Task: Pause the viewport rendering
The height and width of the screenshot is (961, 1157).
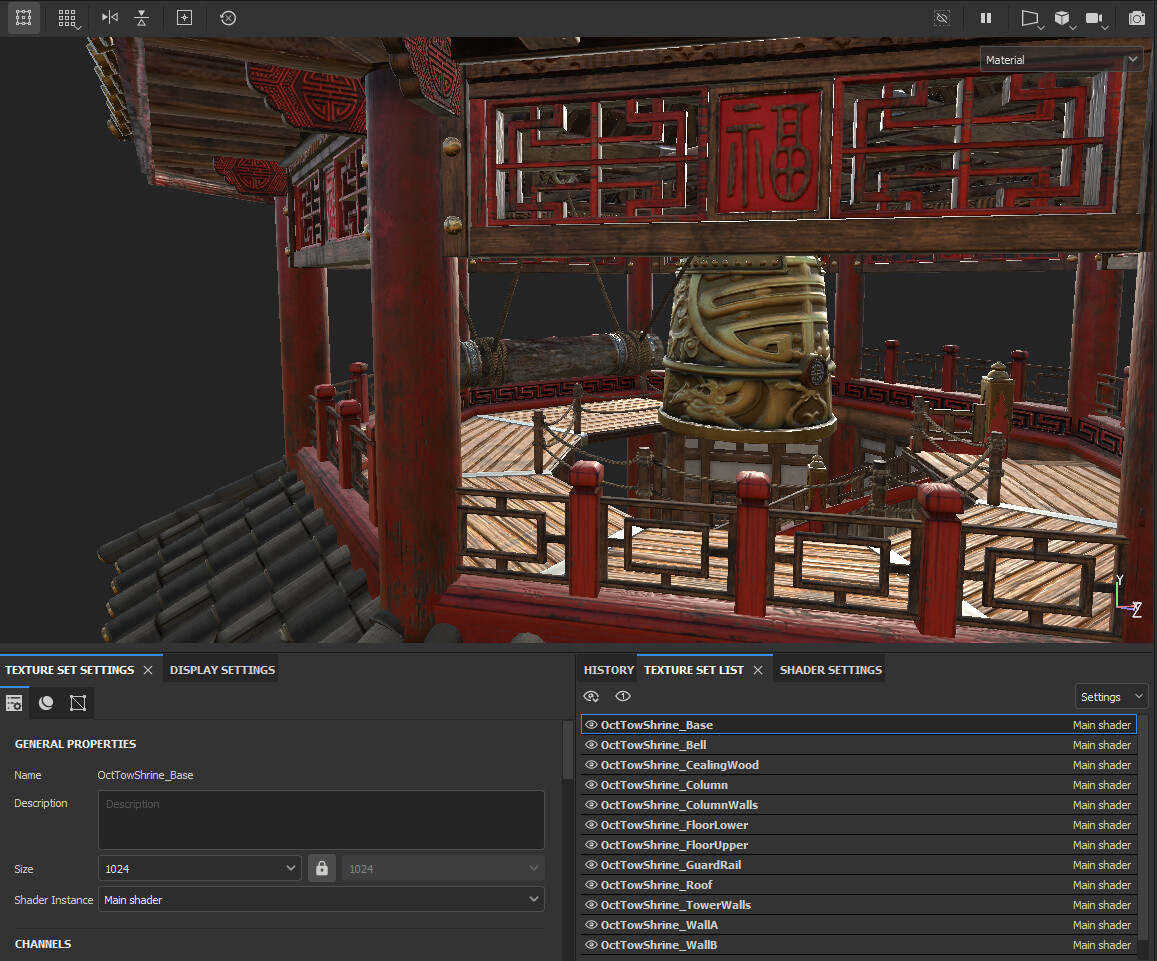Action: coord(986,18)
